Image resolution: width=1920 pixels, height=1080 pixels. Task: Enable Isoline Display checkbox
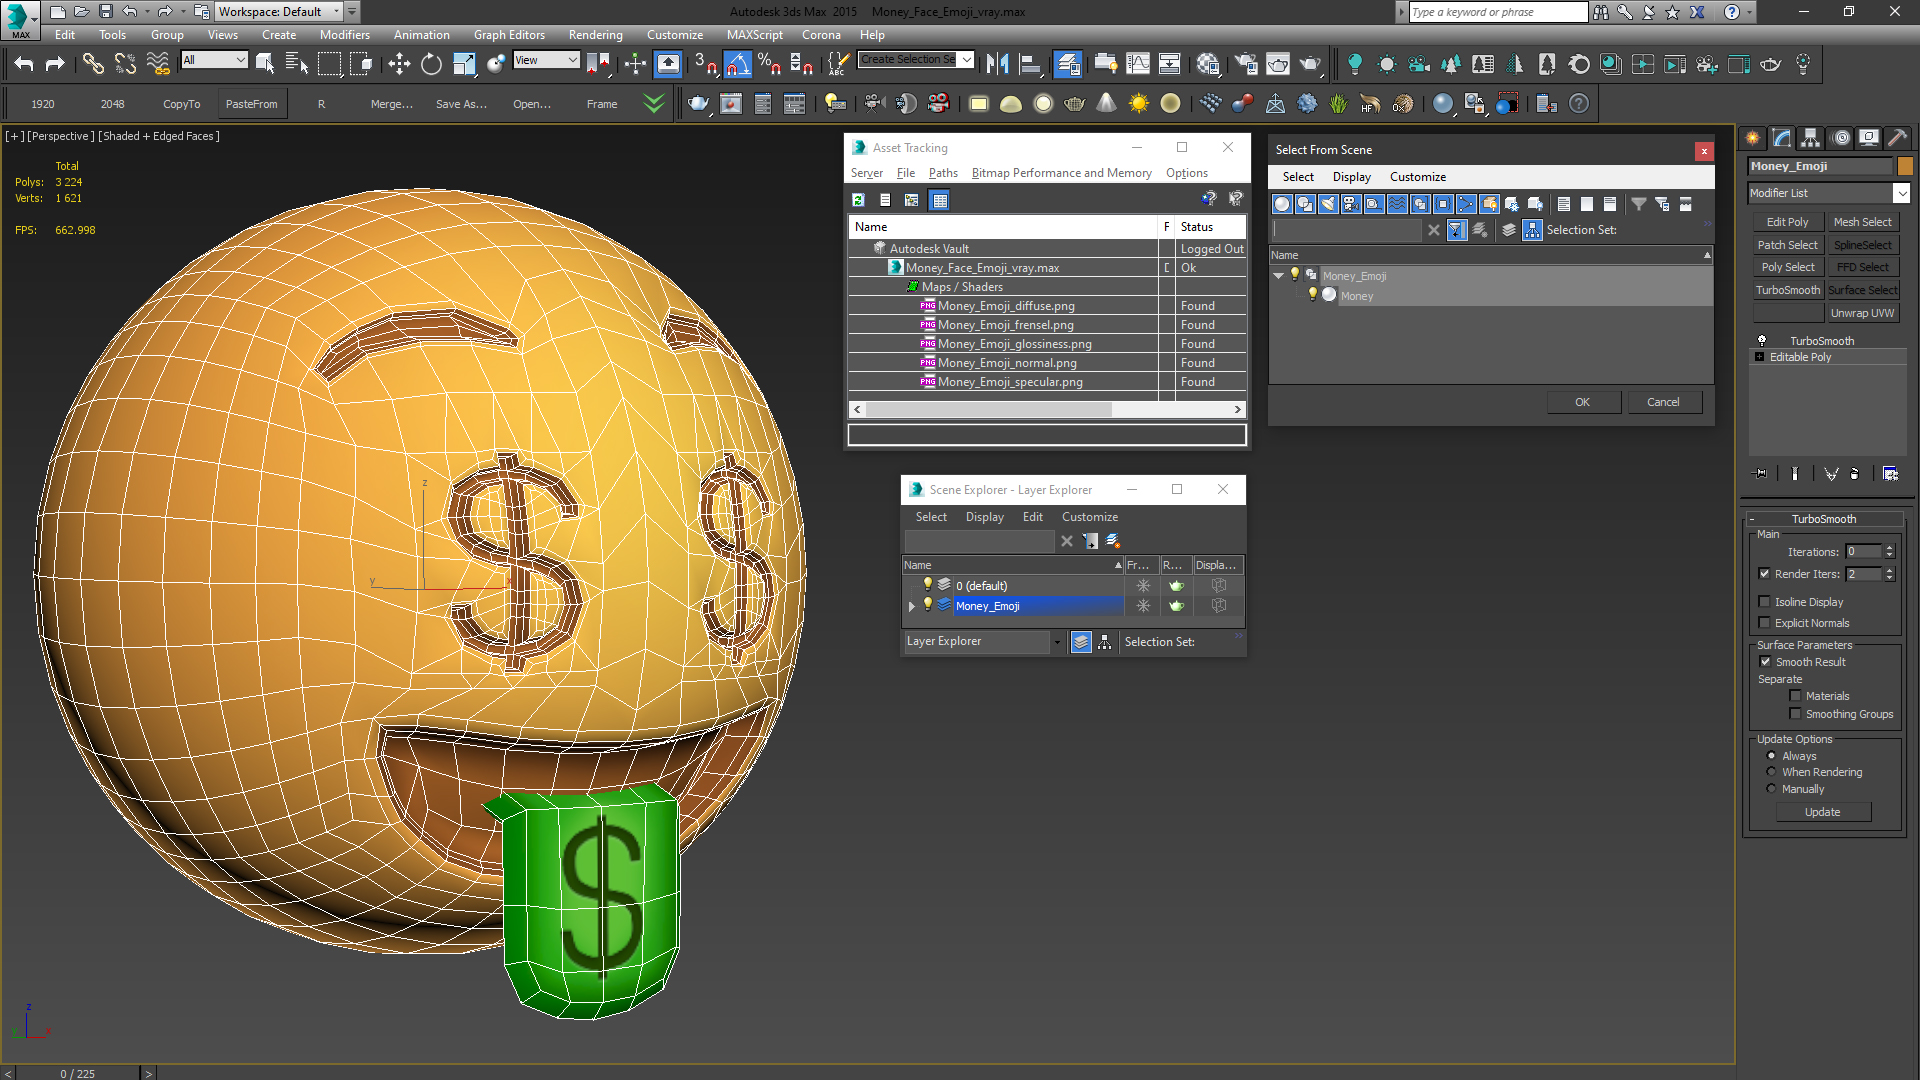click(1765, 602)
